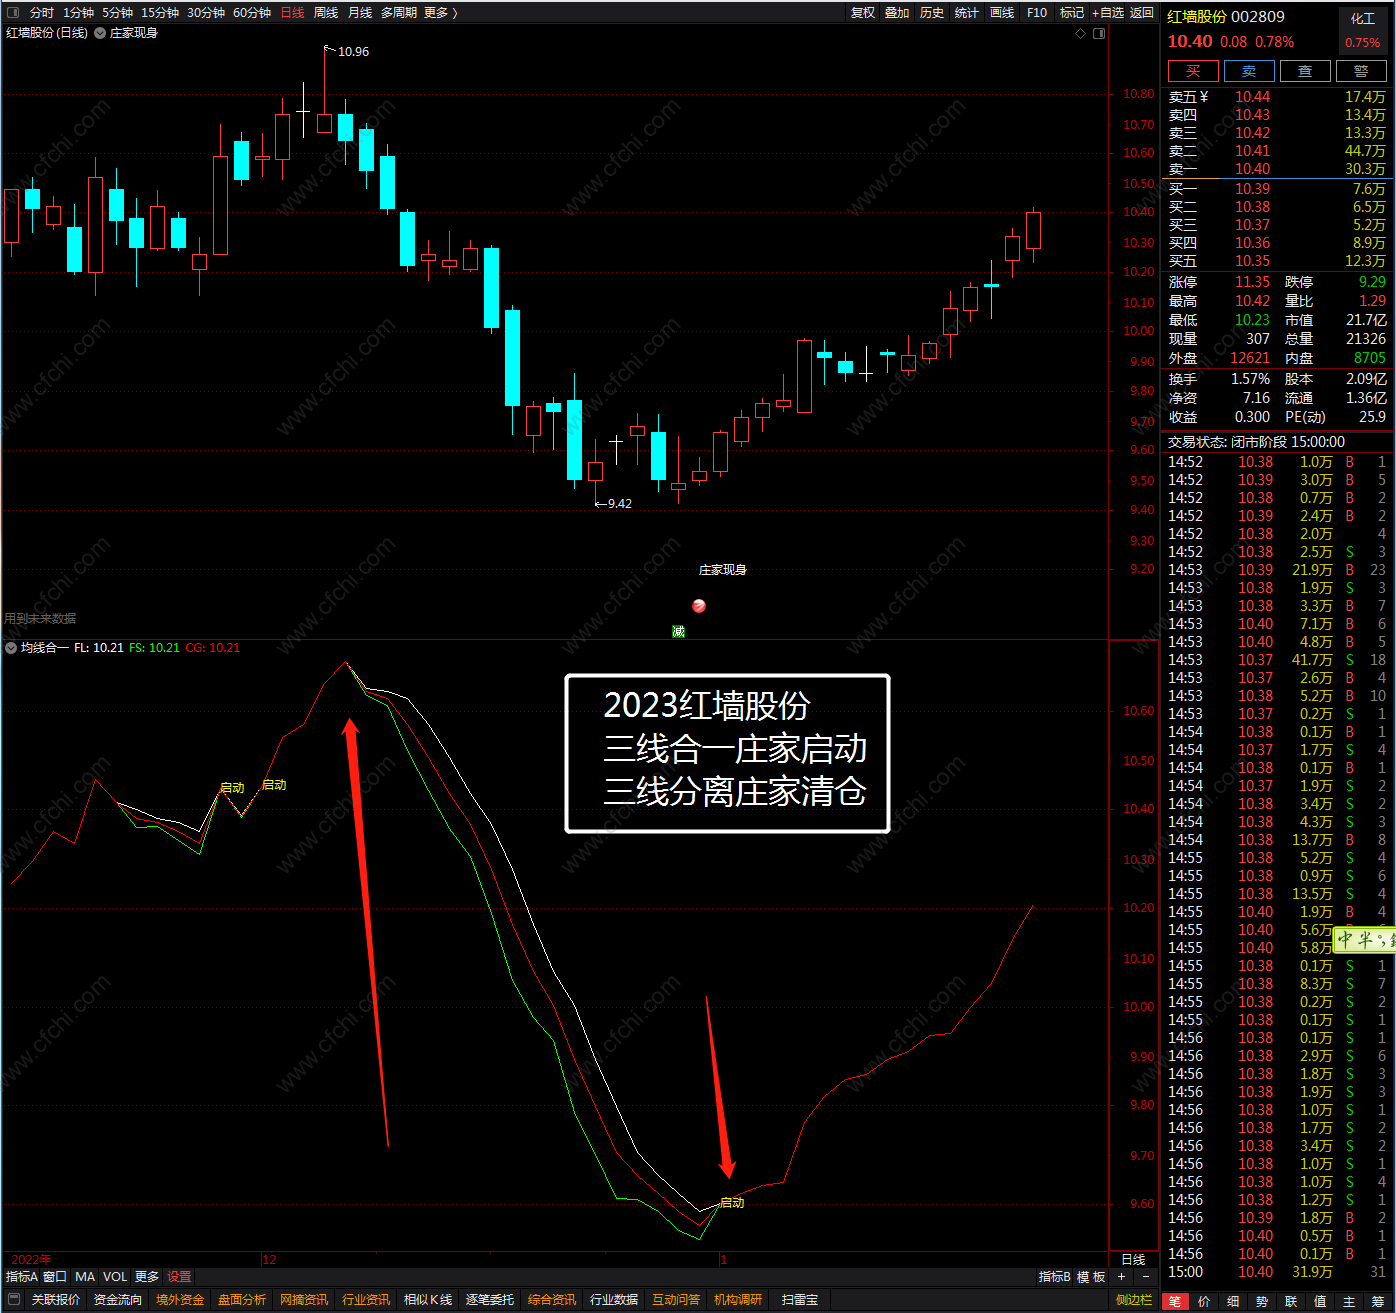
Task: Click the 日线 label at chart corner
Action: point(1133,1260)
